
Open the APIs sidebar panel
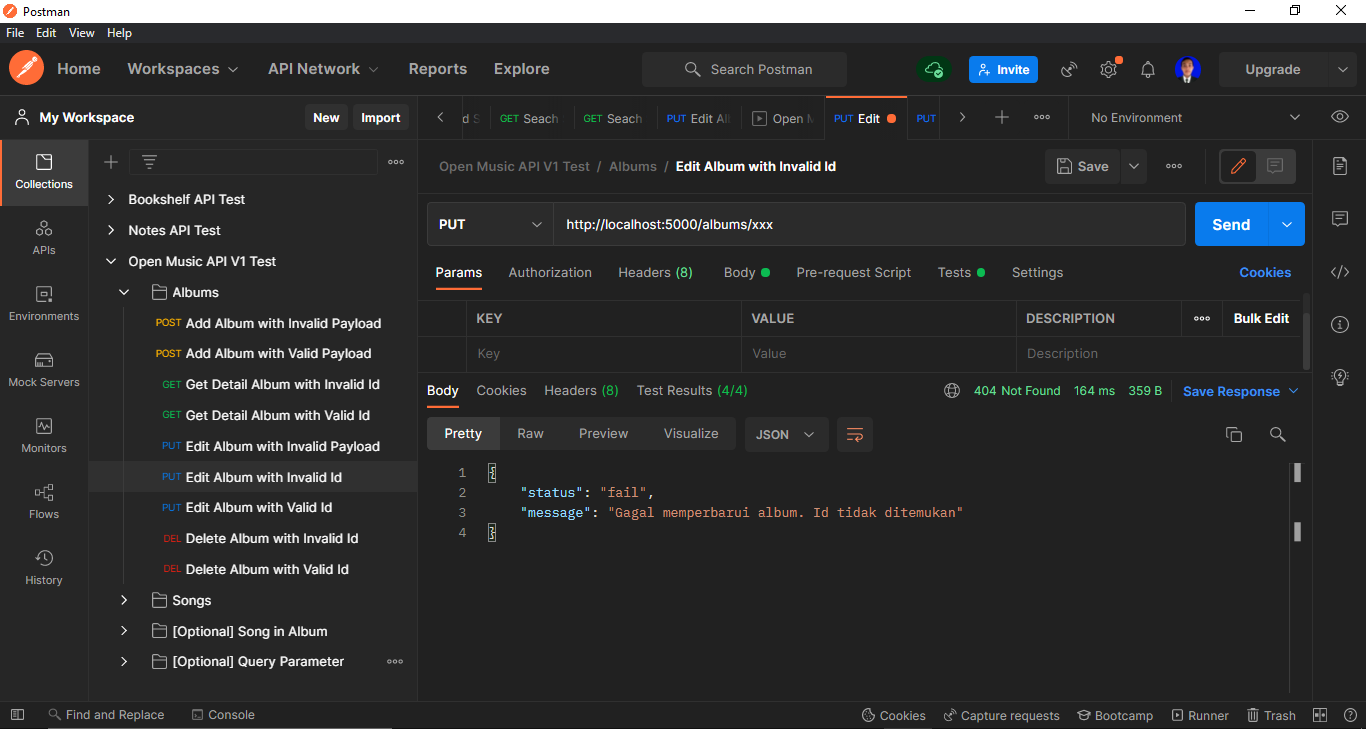(x=44, y=238)
